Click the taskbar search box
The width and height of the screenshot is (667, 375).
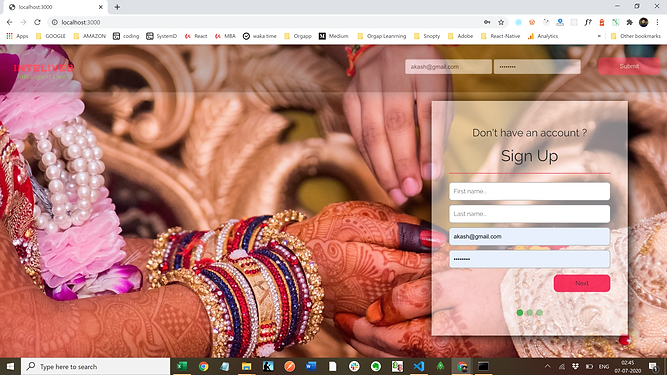coord(96,366)
